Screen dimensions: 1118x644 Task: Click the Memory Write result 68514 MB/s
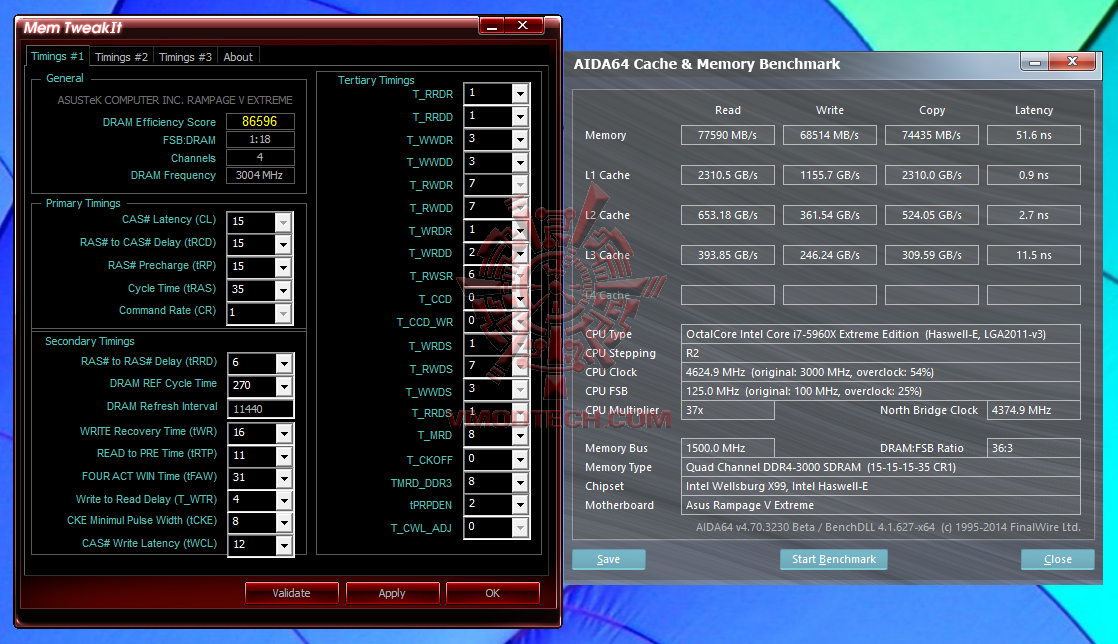829,135
